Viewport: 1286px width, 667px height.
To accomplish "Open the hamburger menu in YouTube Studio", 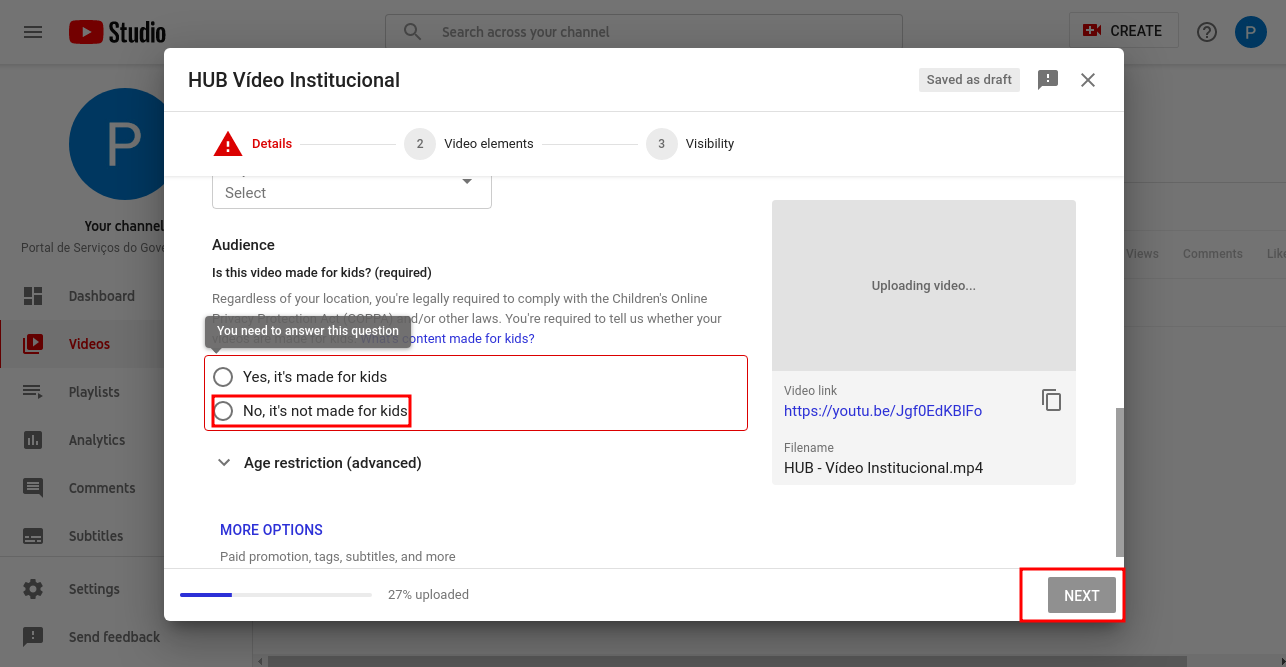I will coord(33,32).
